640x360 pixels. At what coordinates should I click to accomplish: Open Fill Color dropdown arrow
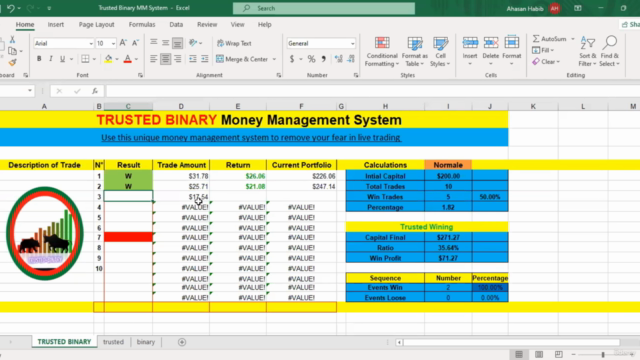(117, 59)
